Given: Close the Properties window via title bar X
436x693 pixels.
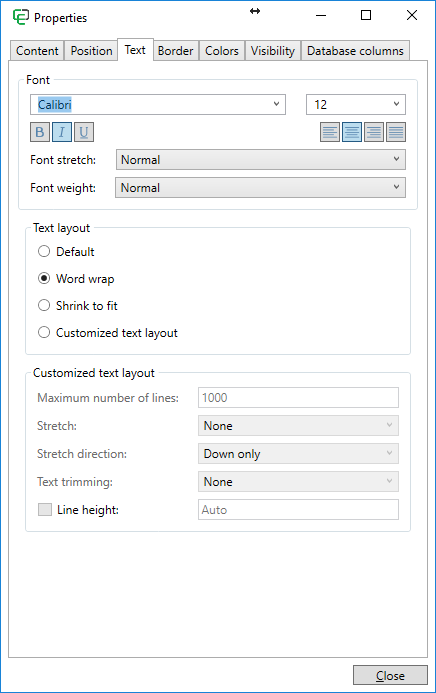Looking at the screenshot, I should pyautogui.click(x=412, y=15).
